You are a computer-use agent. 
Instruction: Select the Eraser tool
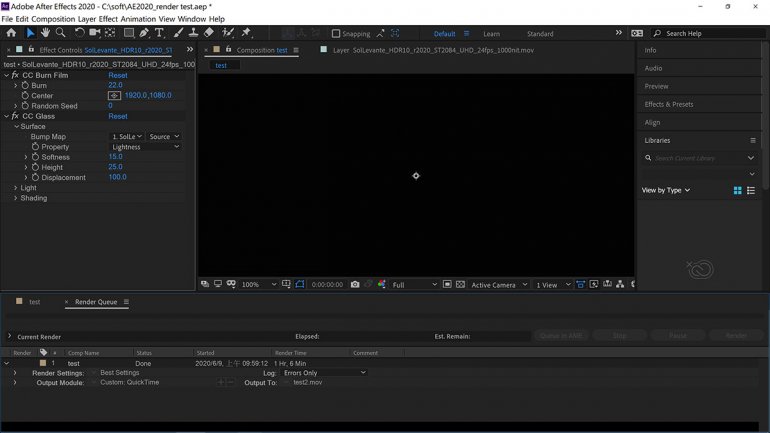[x=209, y=33]
